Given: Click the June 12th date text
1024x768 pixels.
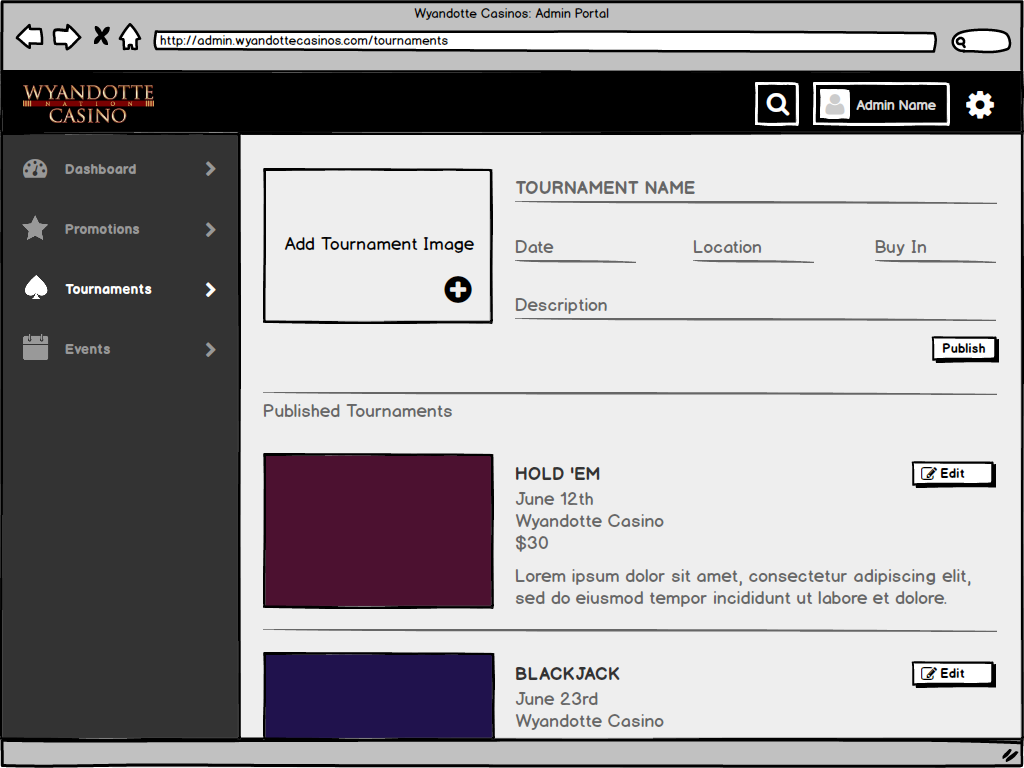Looking at the screenshot, I should point(554,500).
